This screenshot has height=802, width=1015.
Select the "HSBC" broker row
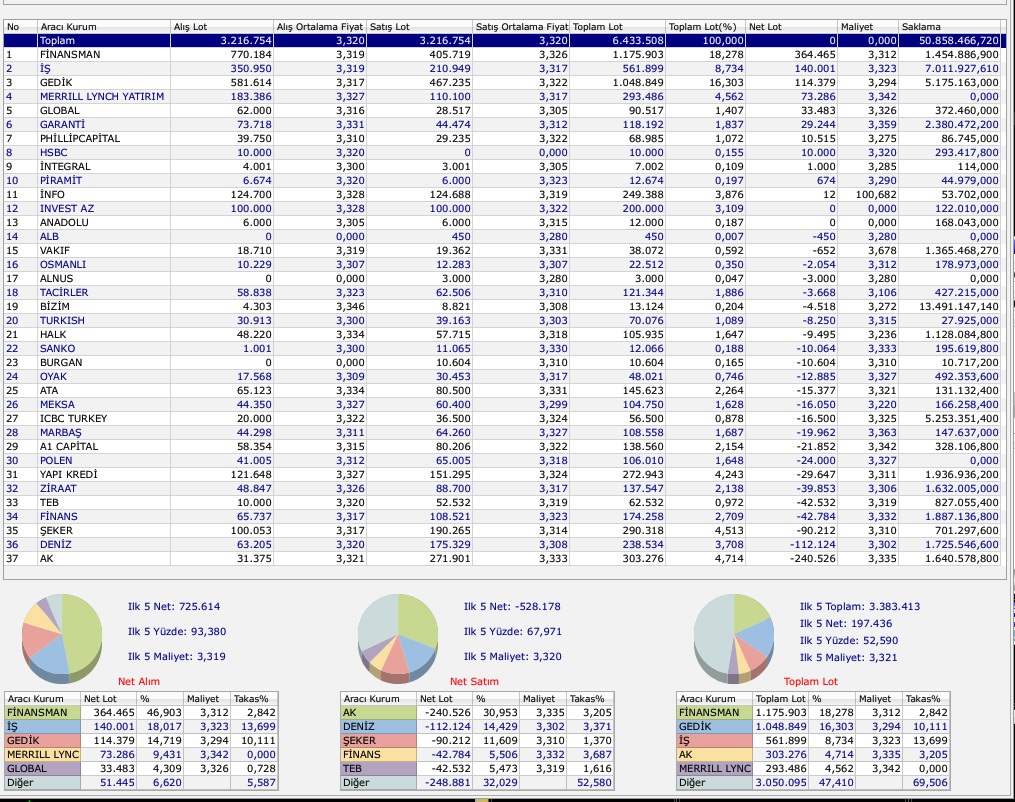[x=502, y=153]
